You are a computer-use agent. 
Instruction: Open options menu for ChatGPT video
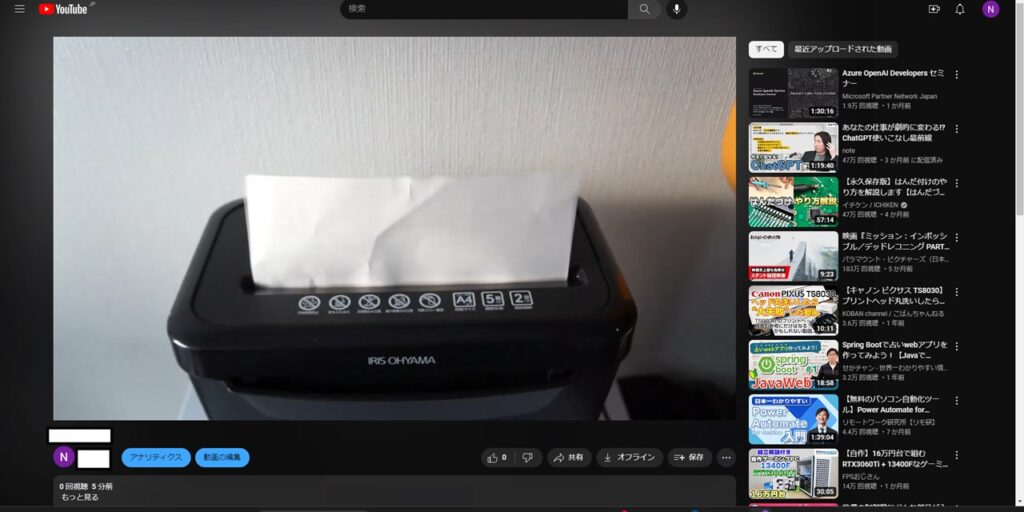click(x=957, y=129)
